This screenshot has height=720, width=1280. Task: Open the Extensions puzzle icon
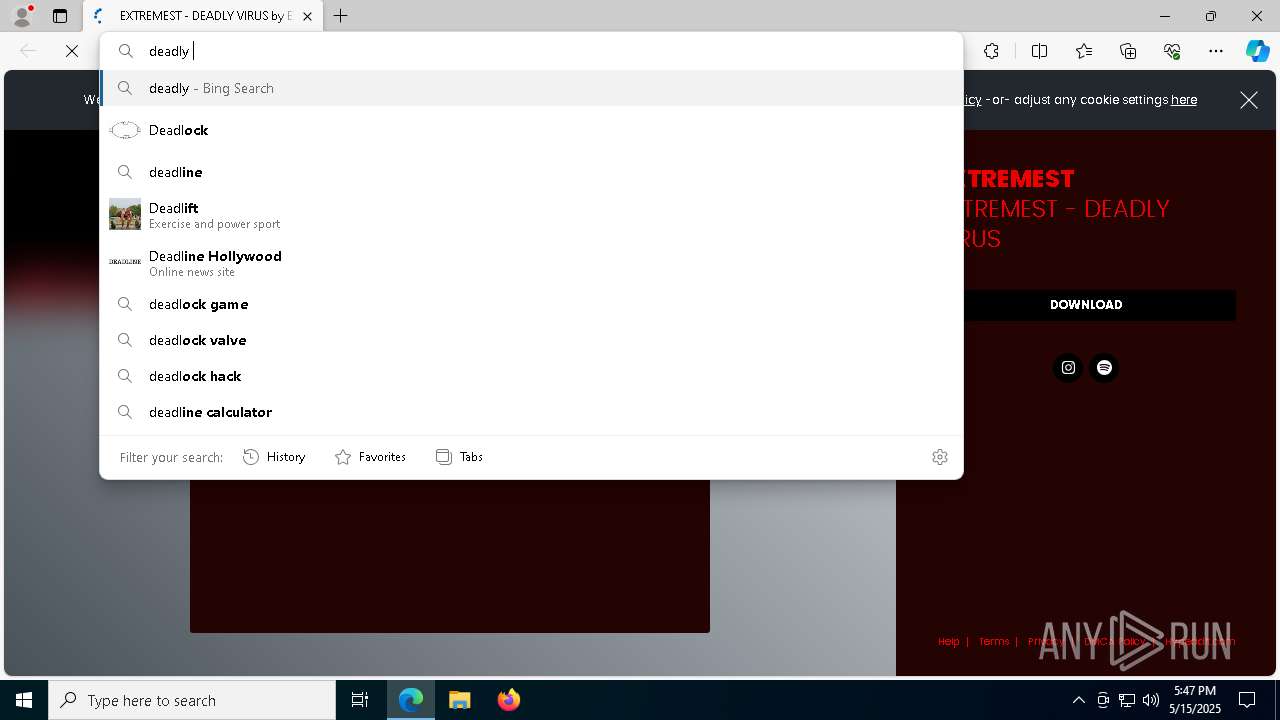click(x=991, y=51)
